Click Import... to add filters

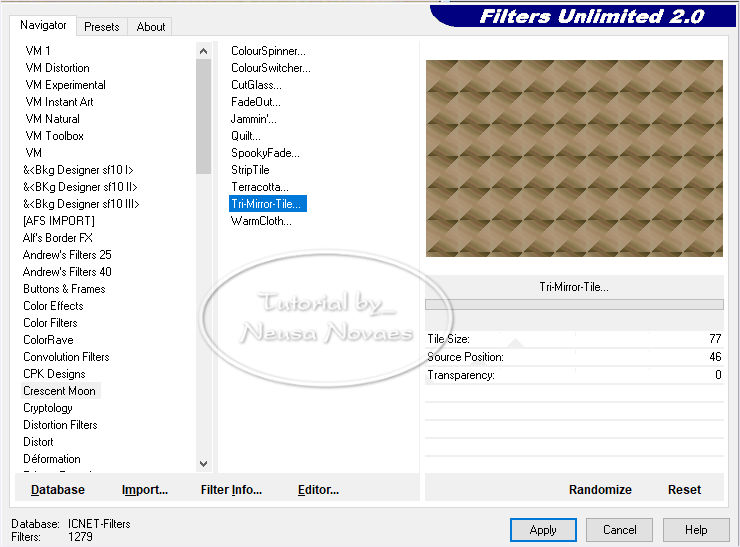coord(145,489)
